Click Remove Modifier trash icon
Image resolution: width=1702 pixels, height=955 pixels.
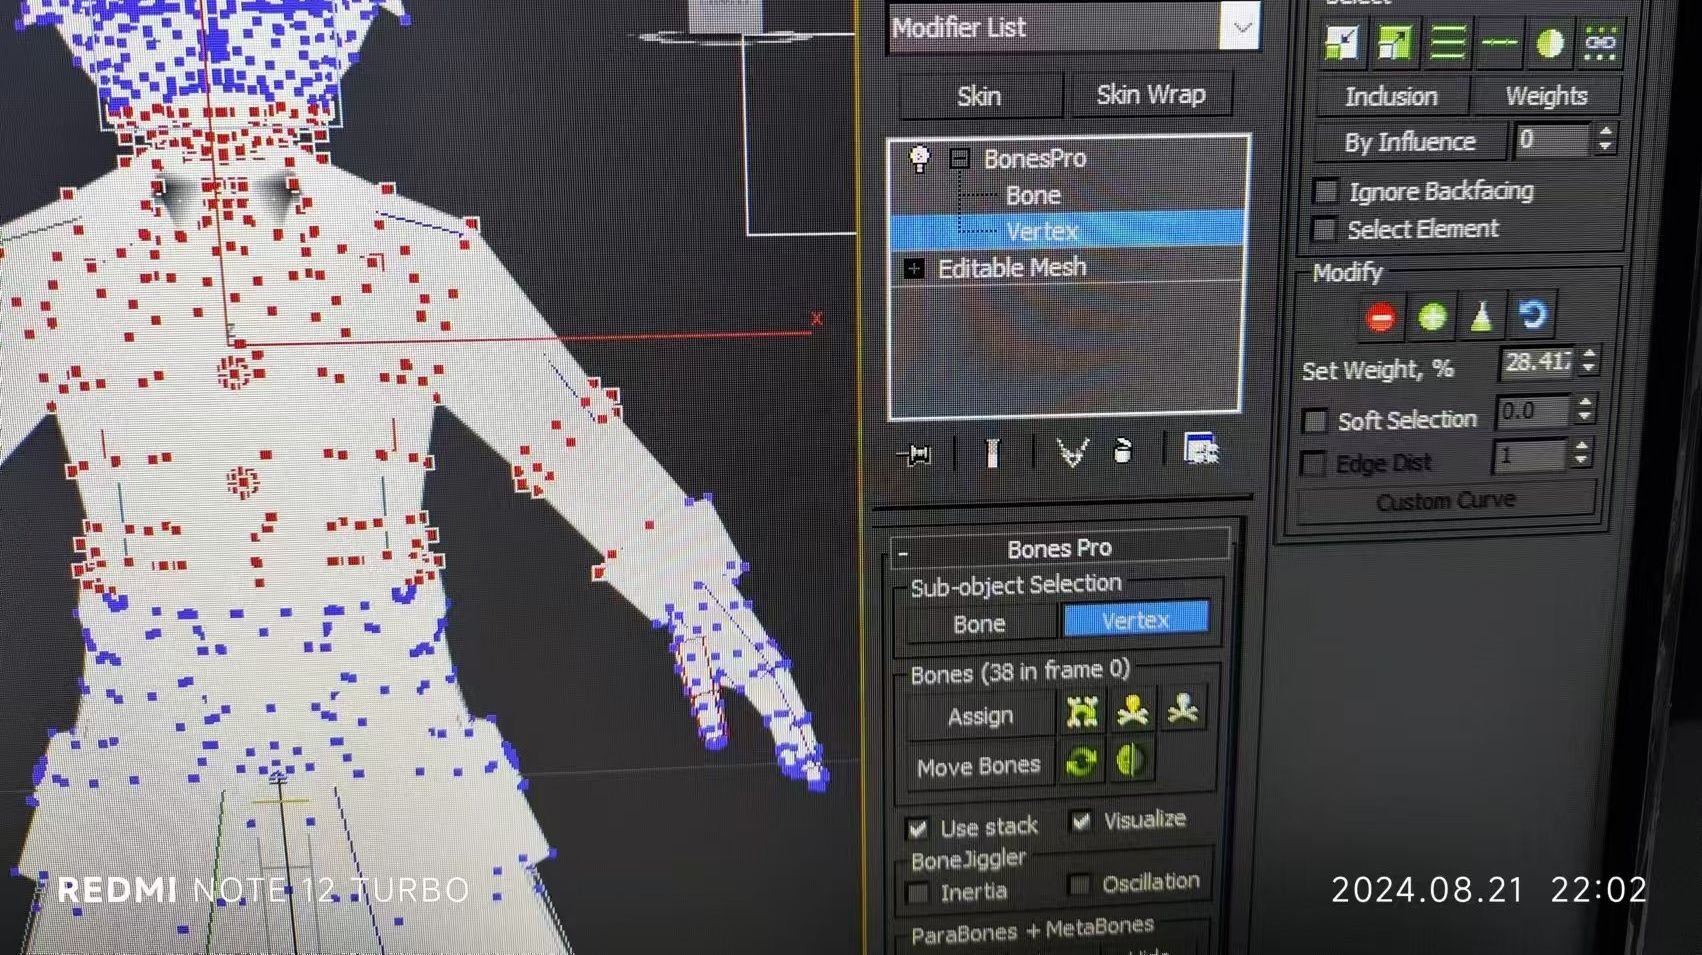tap(1123, 452)
